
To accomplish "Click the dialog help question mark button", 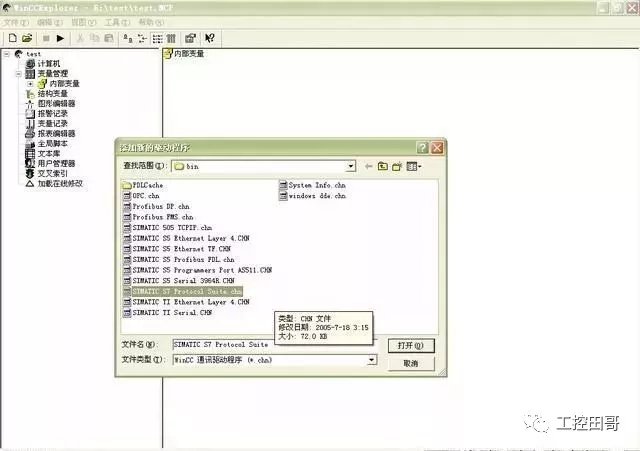I will pyautogui.click(x=422, y=148).
